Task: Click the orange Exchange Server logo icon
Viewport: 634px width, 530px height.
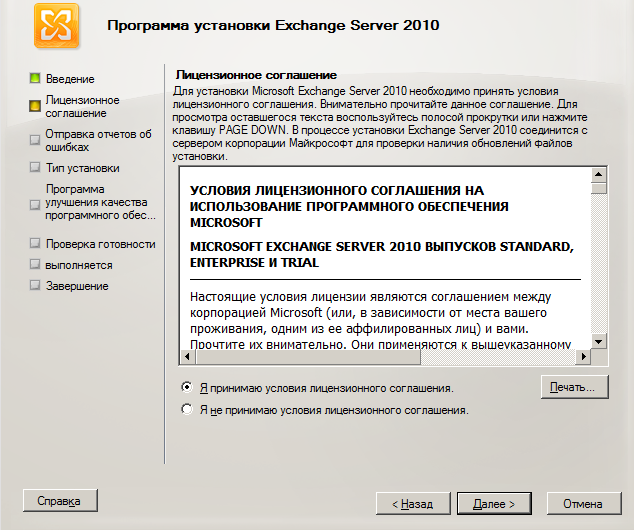Action: (57, 26)
